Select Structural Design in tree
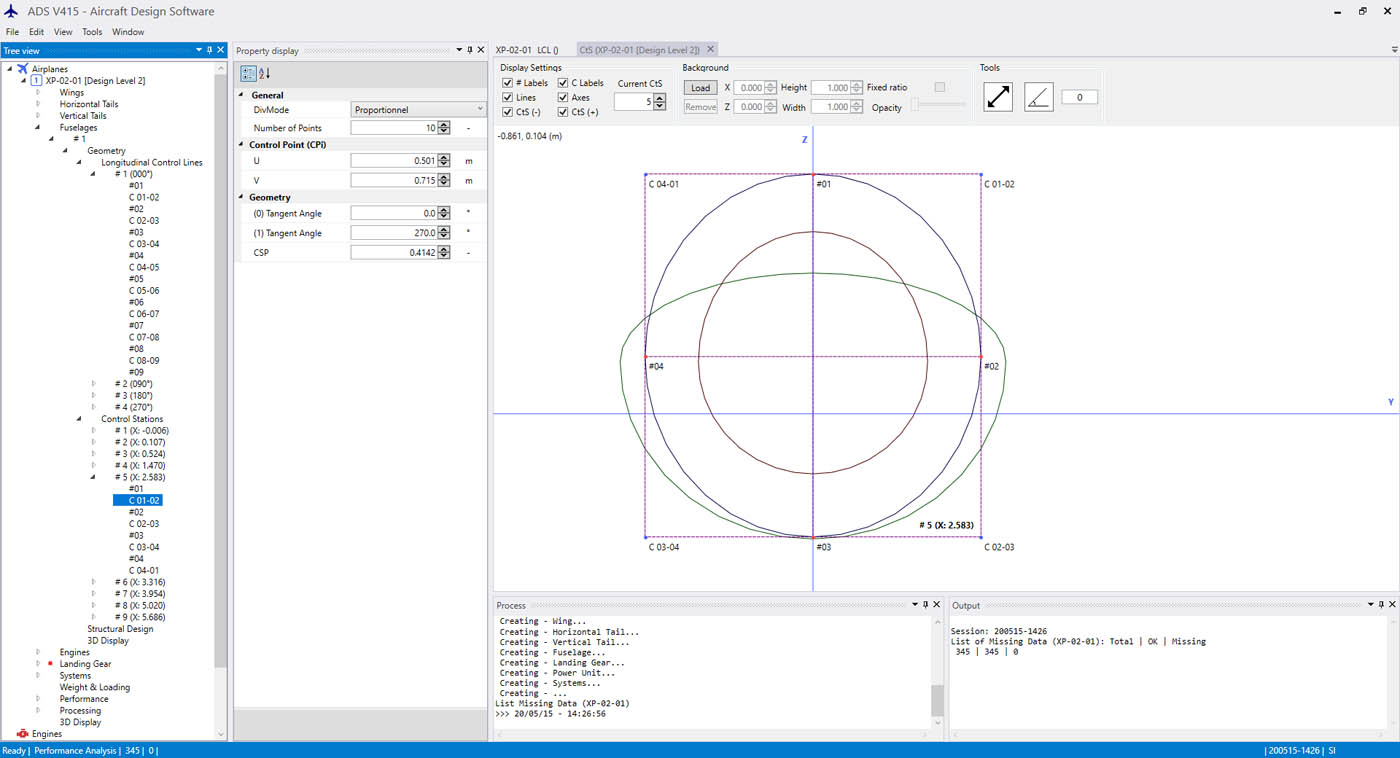This screenshot has height=758, width=1400. pyautogui.click(x=120, y=629)
